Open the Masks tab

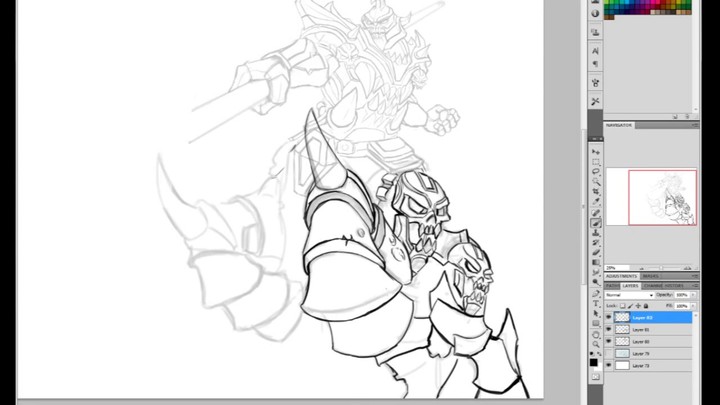[651, 276]
